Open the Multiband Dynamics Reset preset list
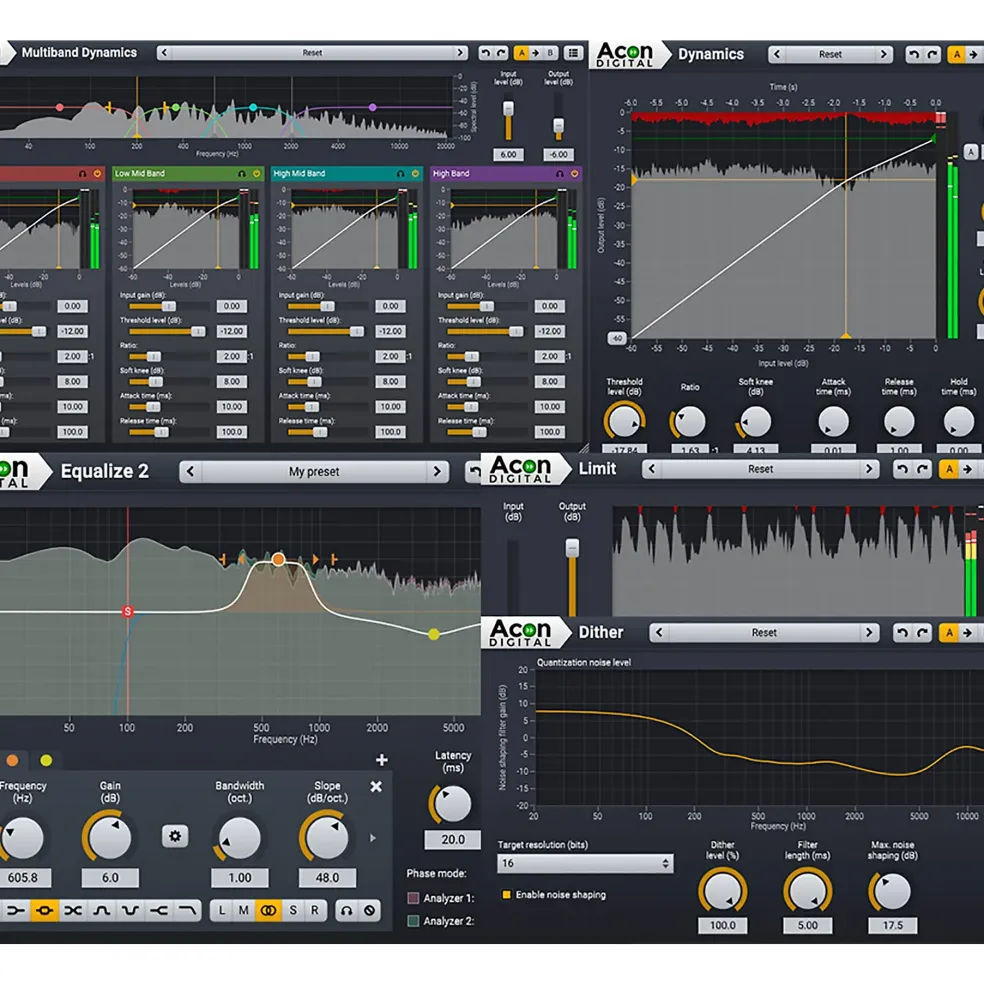 pos(312,53)
